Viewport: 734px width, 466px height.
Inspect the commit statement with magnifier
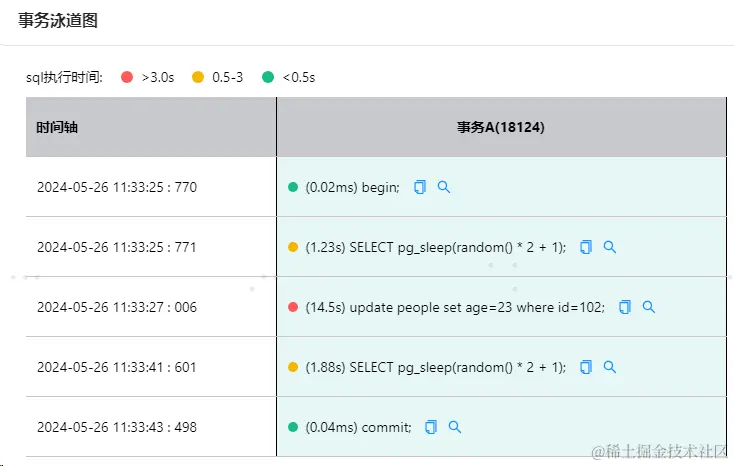point(455,427)
